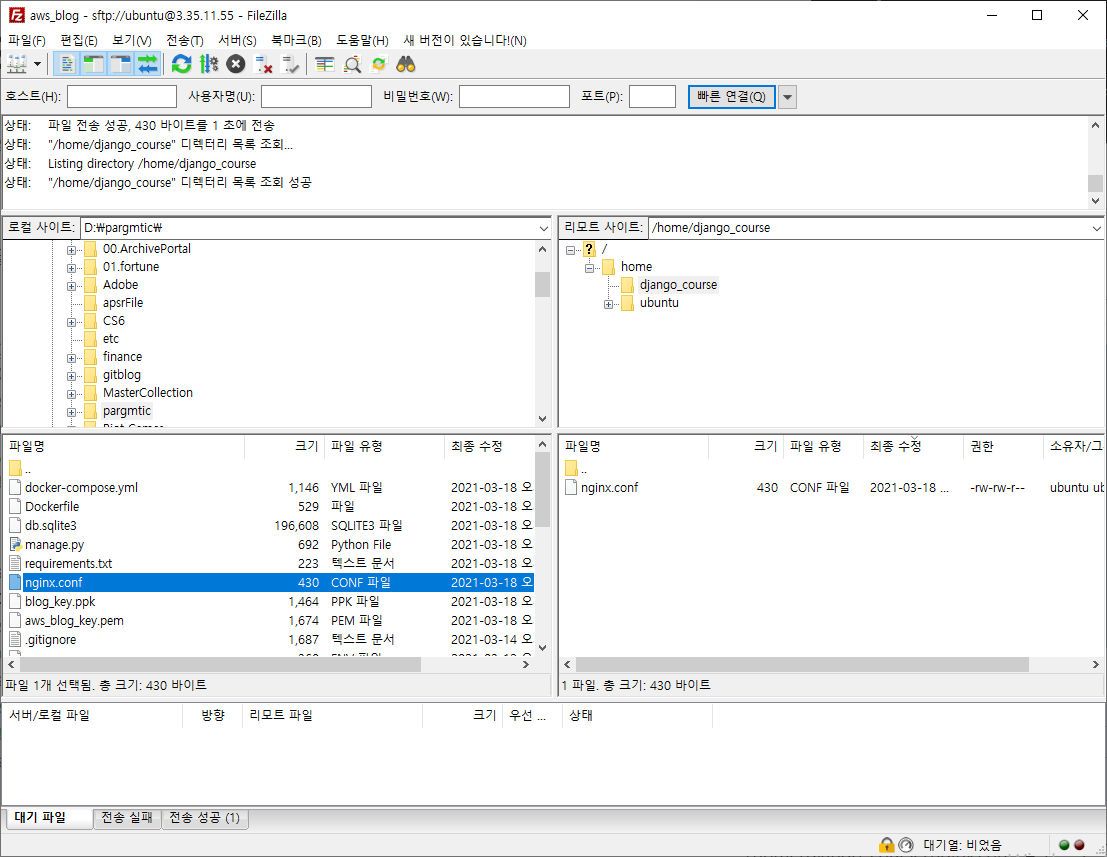The width and height of the screenshot is (1107, 857).
Task: Click the disconnect from server icon
Action: tap(264, 65)
